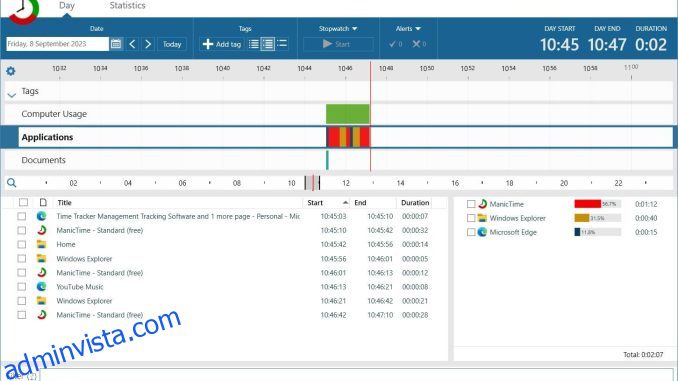Check the Windows Explorer summary checkbox
Viewport: 678px width, 381px height.
click(471, 218)
